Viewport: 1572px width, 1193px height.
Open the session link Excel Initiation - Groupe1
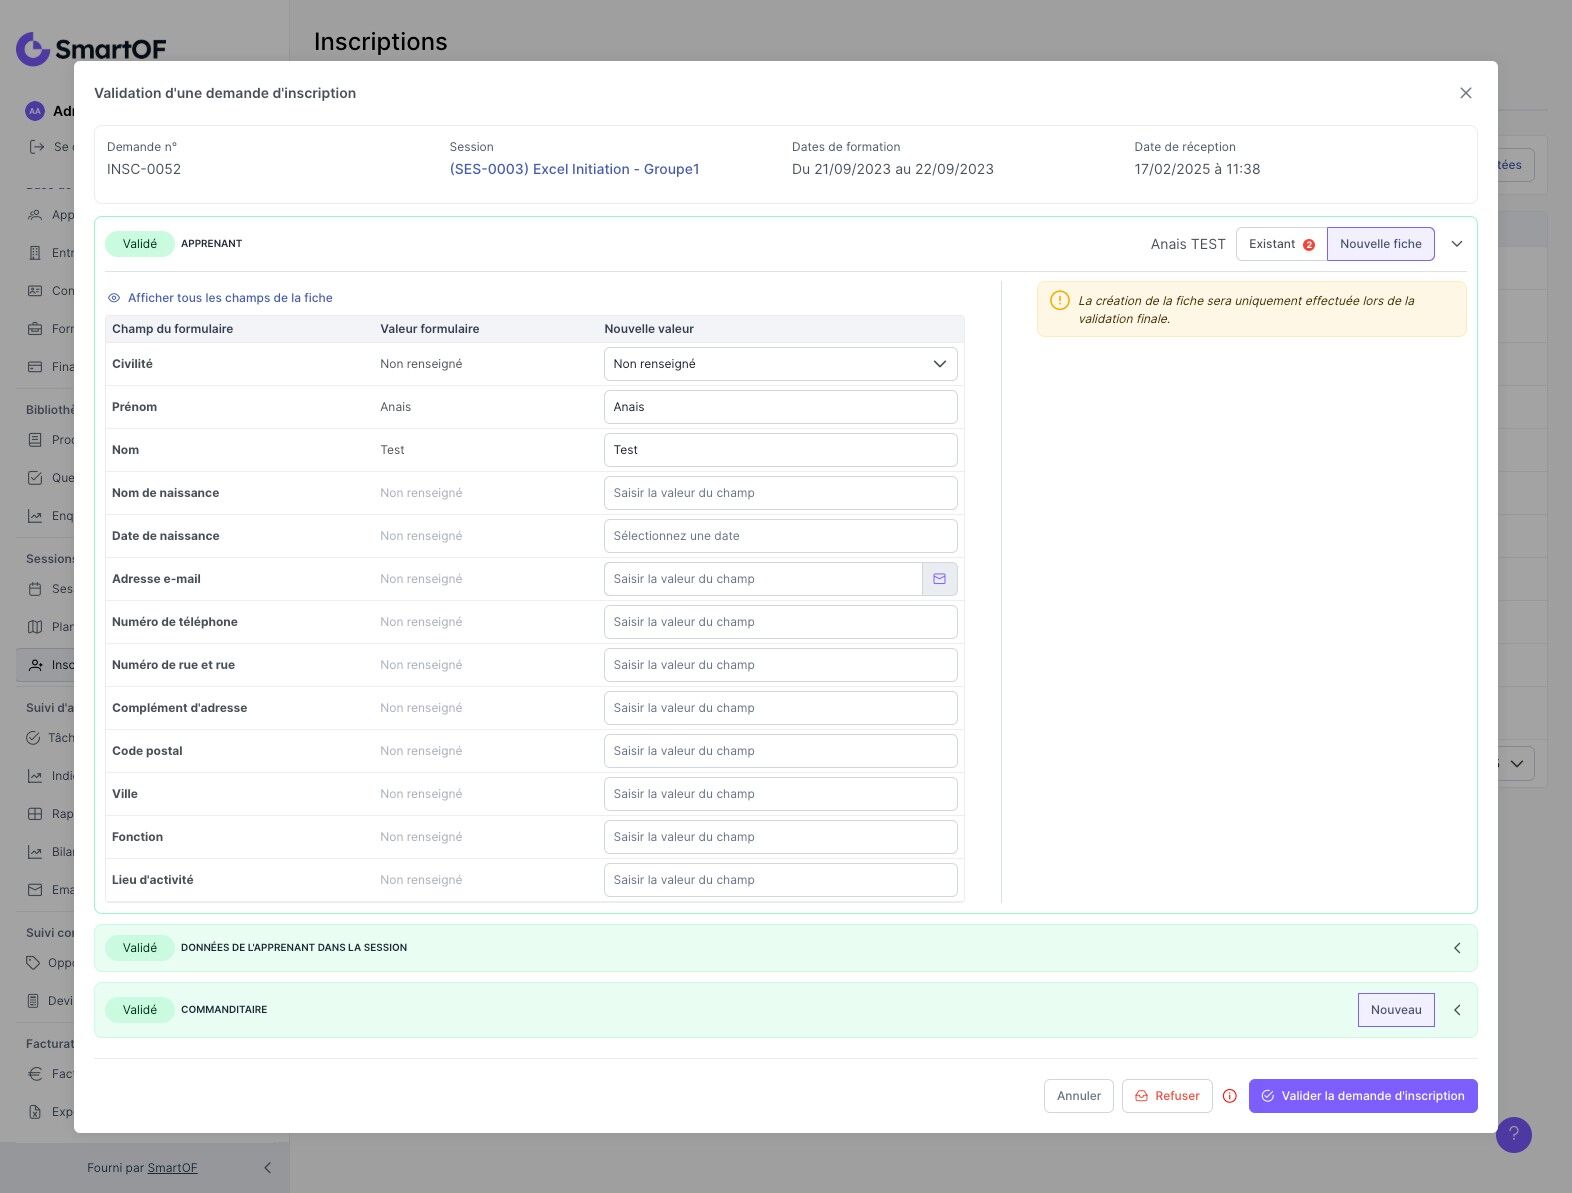point(574,169)
